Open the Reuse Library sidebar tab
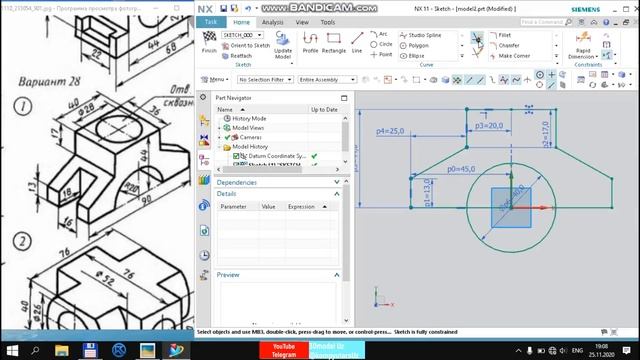Viewport: 640px width, 360px height. pos(204,180)
